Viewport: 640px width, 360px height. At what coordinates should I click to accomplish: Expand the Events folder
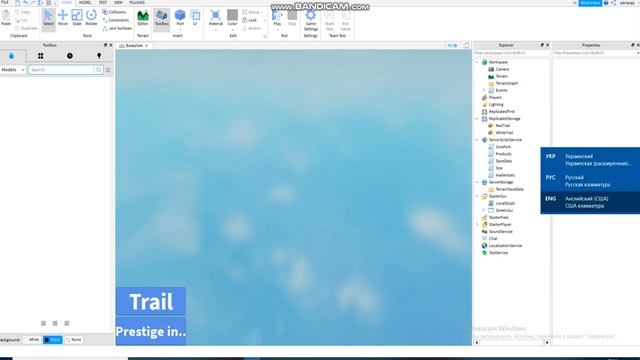(484, 90)
